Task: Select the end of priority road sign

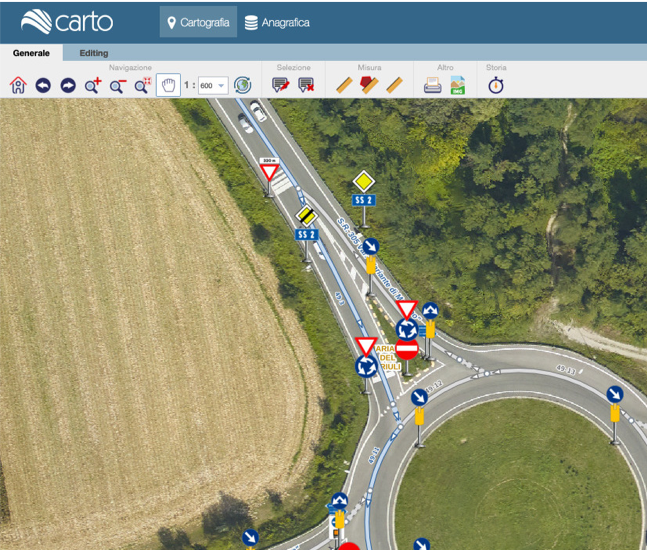Action: tap(306, 216)
